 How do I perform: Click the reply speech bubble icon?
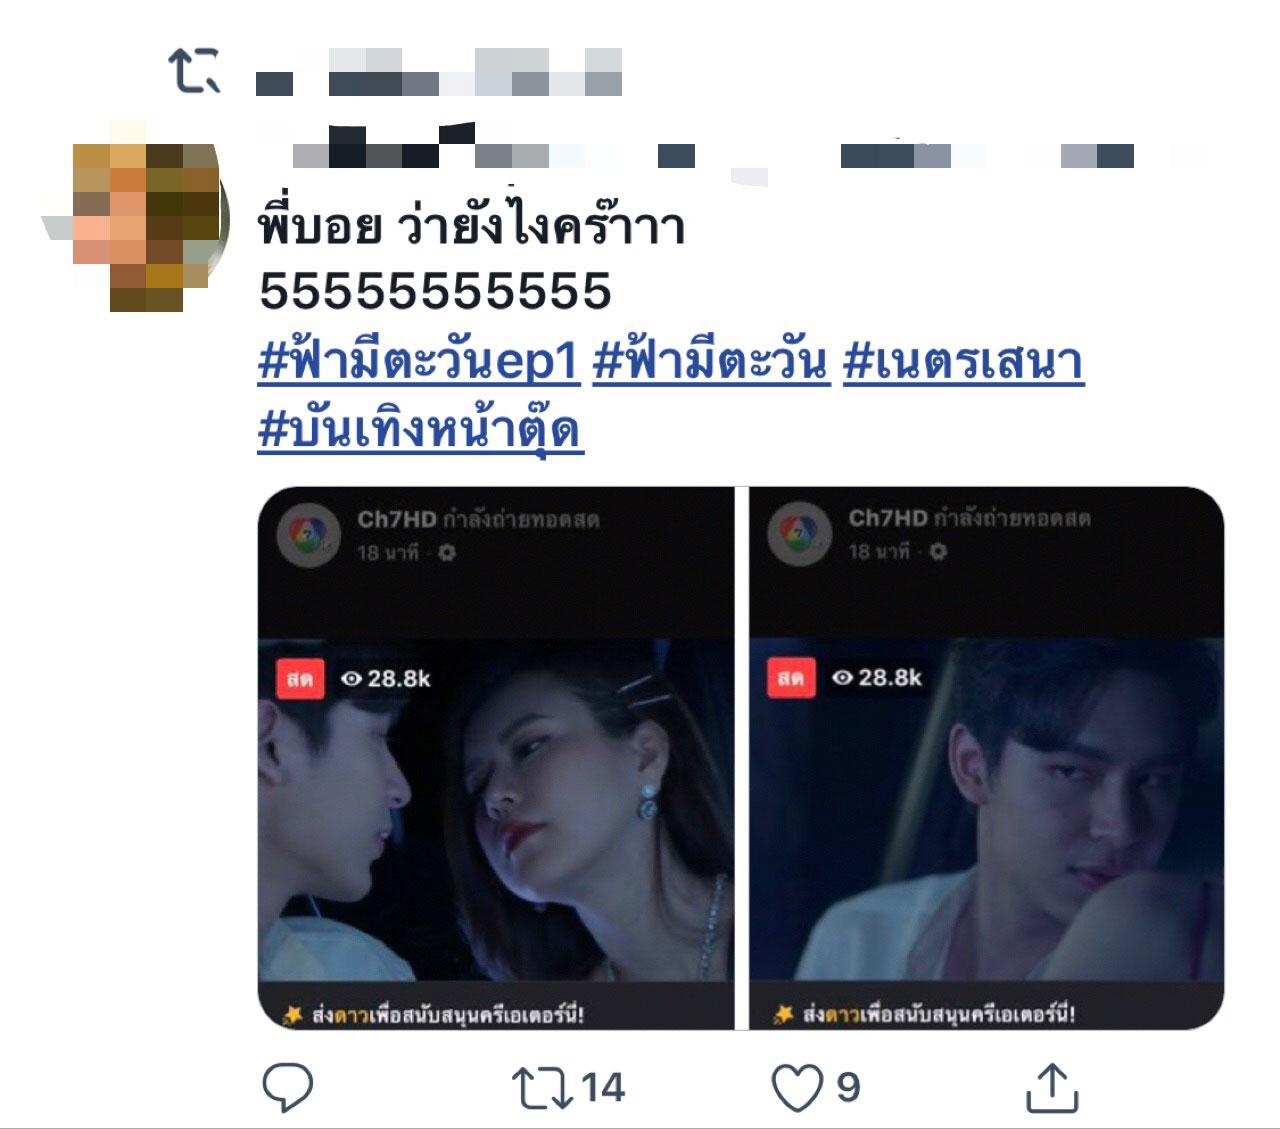coord(287,1087)
